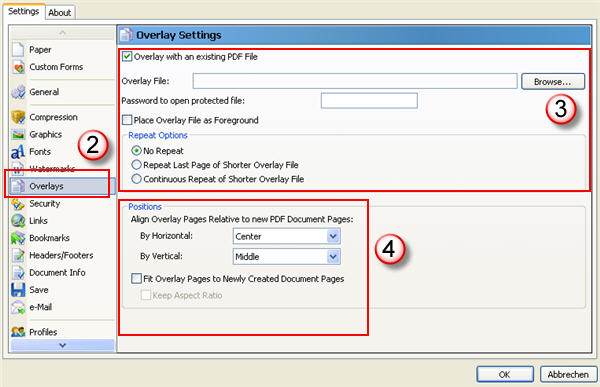This screenshot has width=600, height=387.
Task: Click the Profiles people icon
Action: point(18,332)
